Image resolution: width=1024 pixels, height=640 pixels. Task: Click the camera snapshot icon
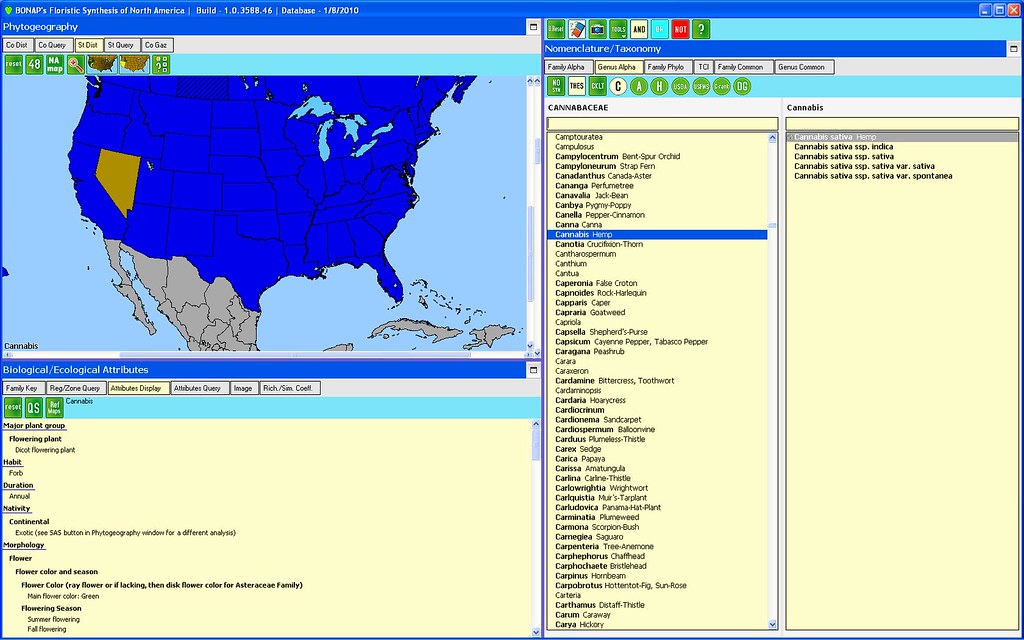pos(597,29)
